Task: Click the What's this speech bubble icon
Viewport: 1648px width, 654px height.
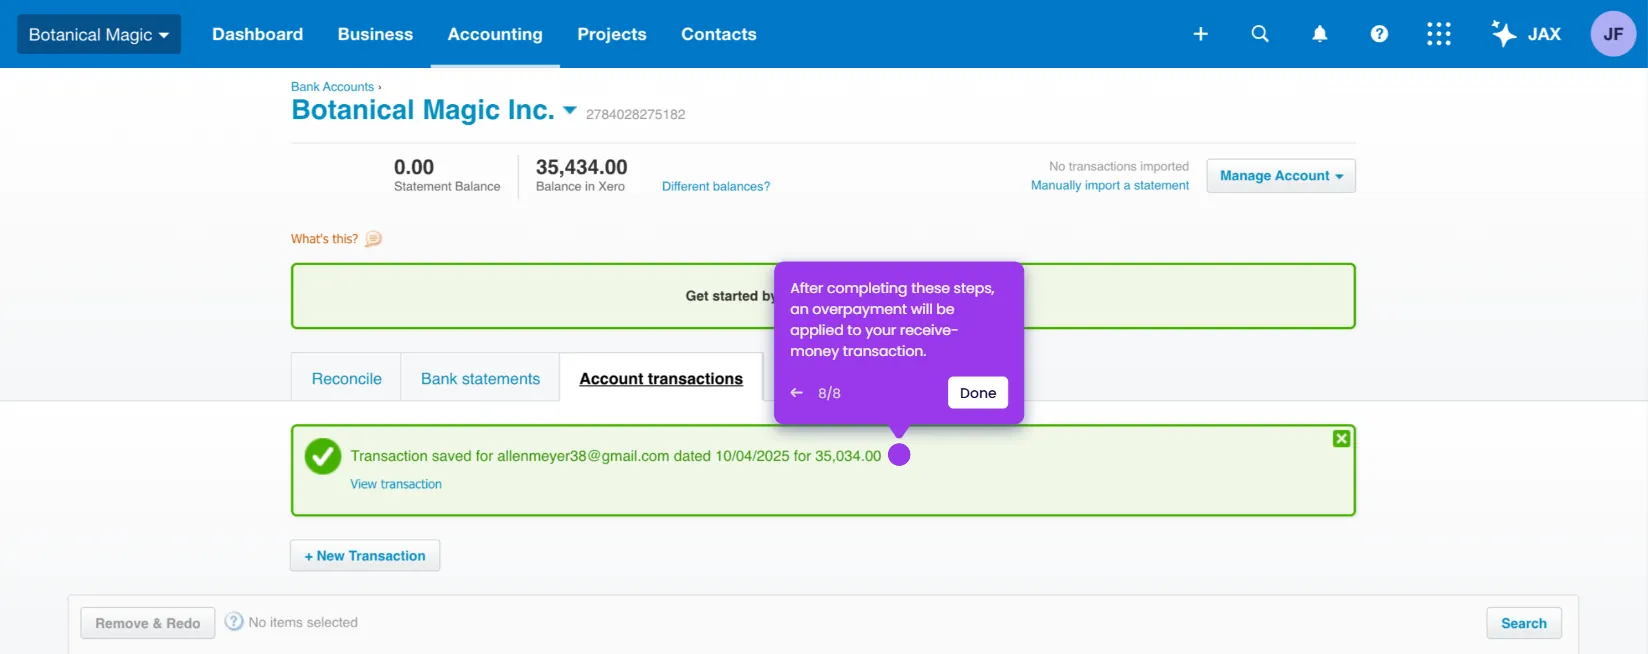Action: (373, 239)
